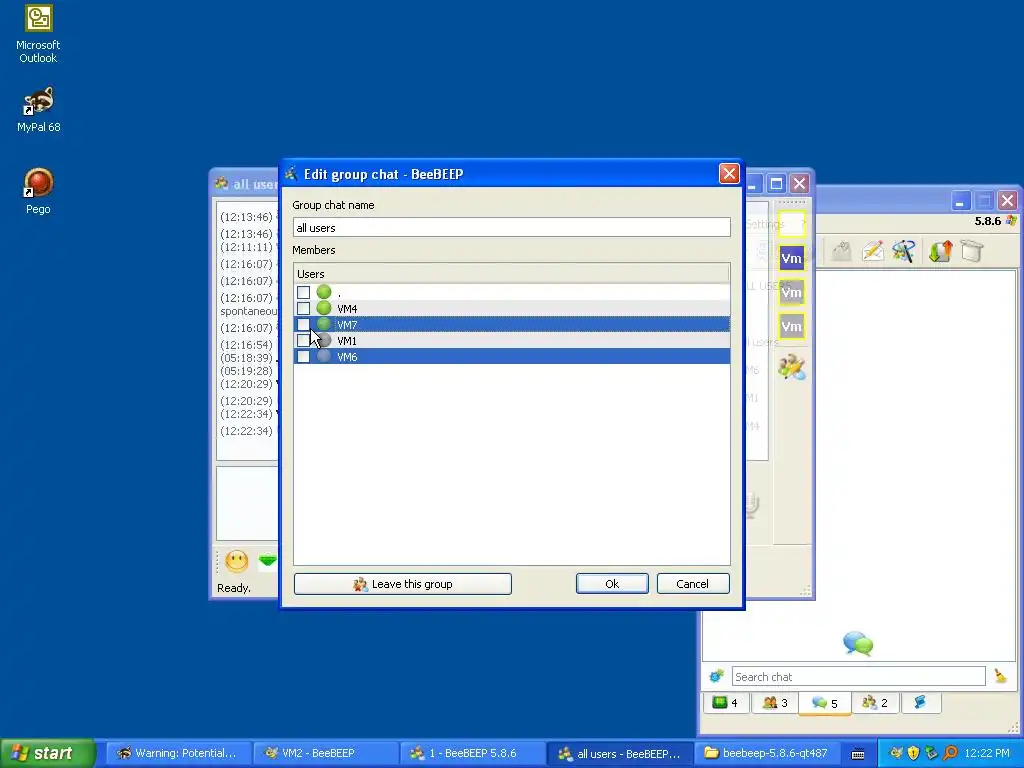Select the VM4 row in members list

511,308
